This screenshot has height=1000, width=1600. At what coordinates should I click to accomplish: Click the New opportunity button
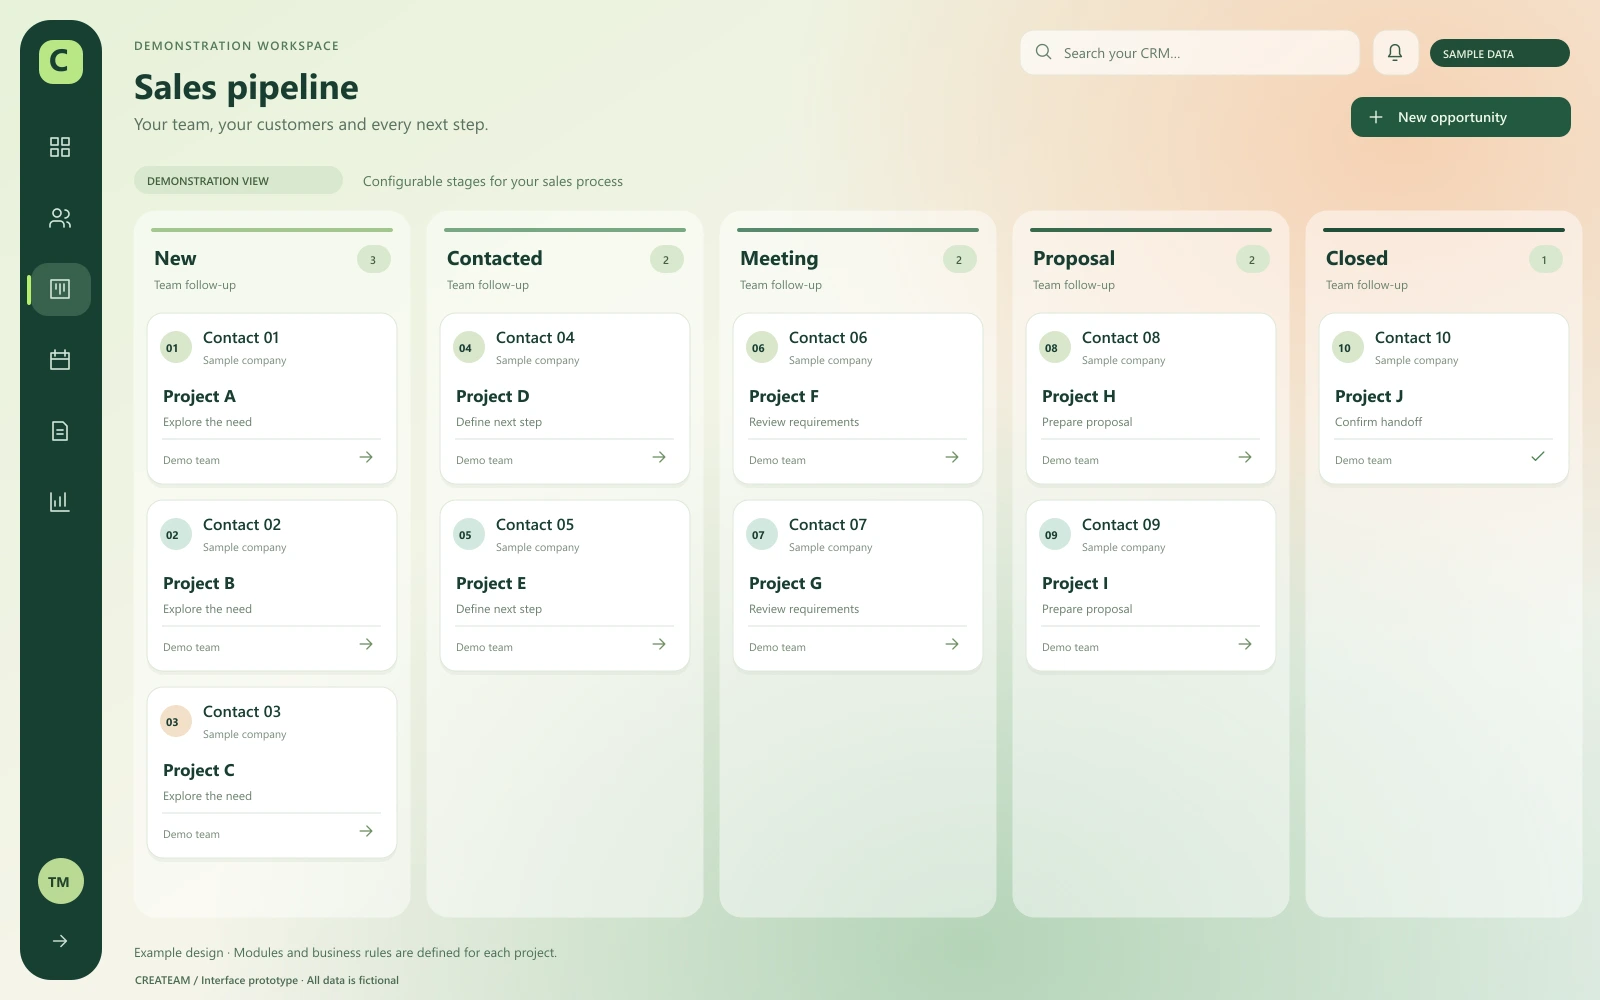[1460, 117]
